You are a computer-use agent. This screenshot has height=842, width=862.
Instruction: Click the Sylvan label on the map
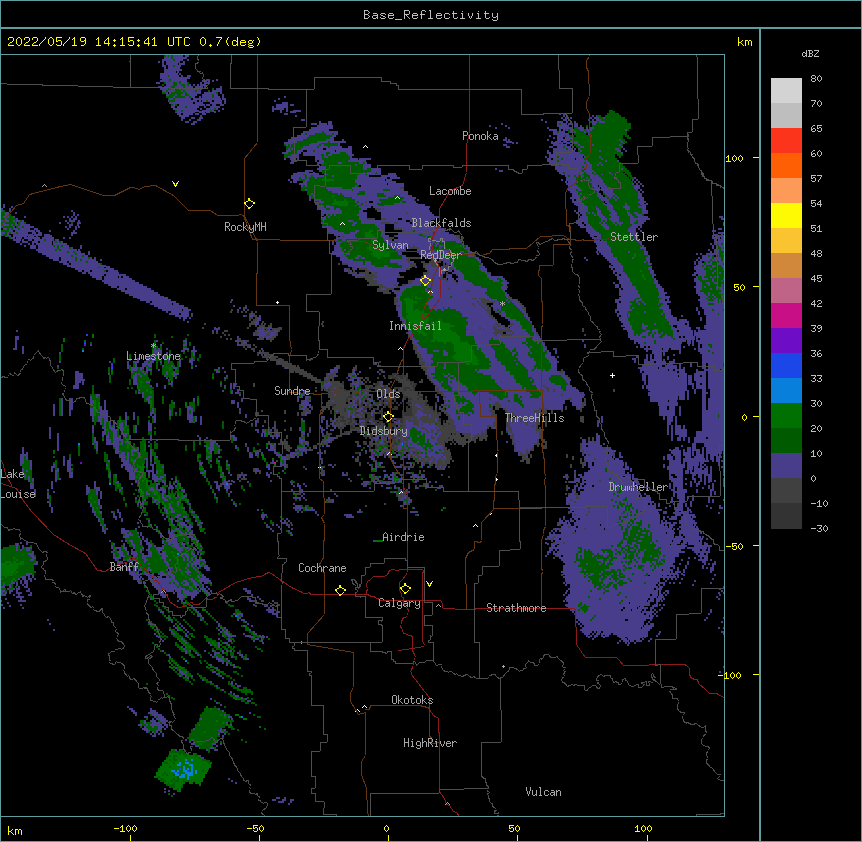[390, 245]
